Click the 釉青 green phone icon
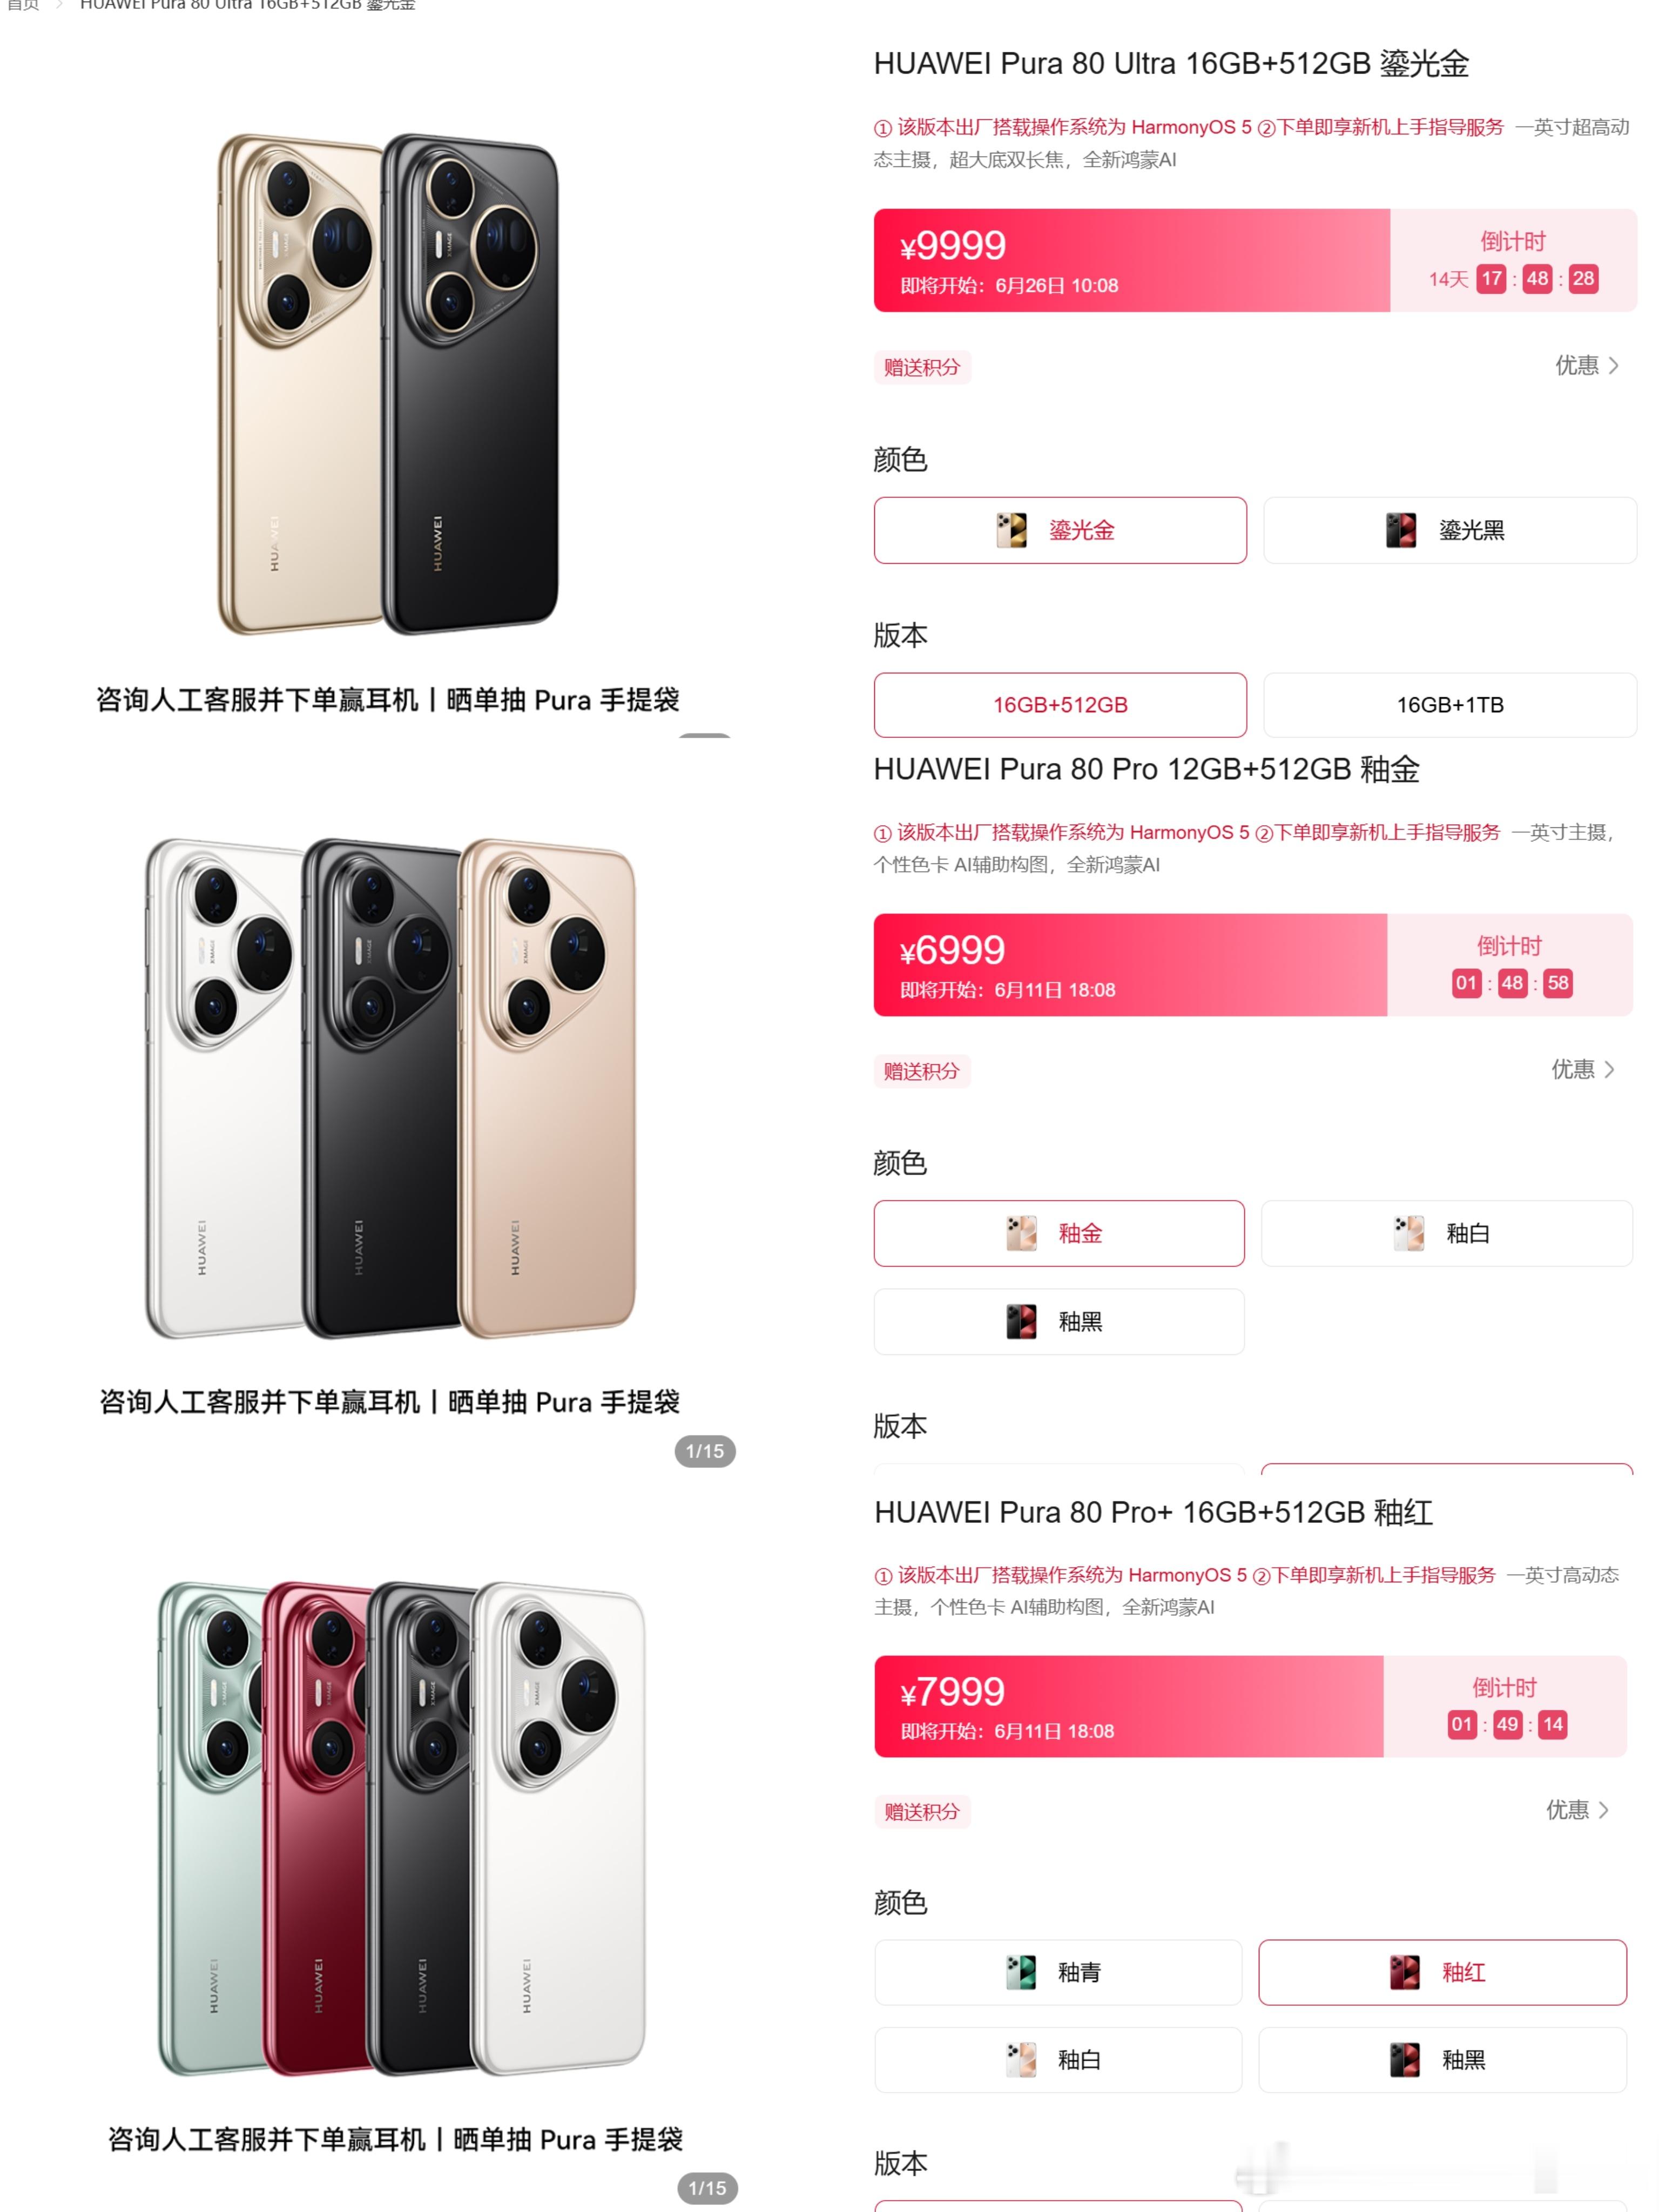 point(1021,1973)
